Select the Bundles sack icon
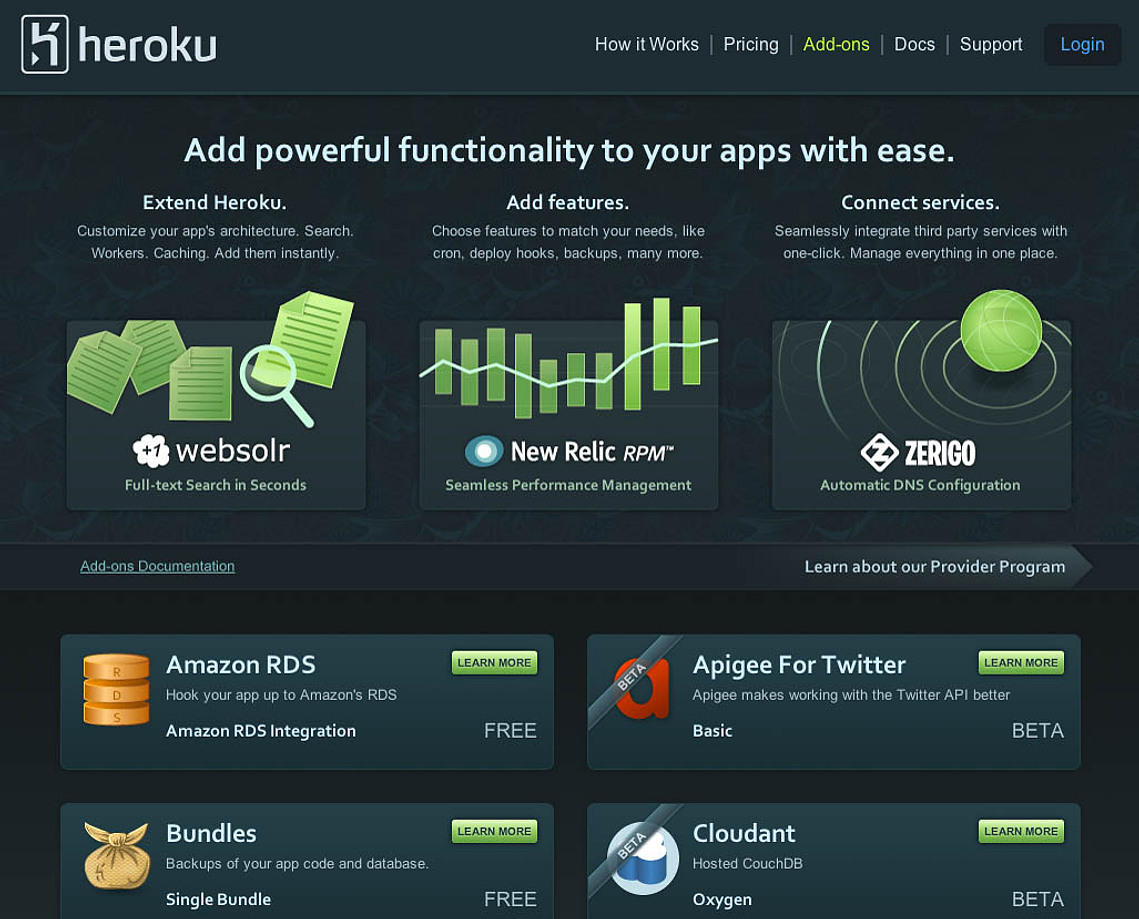1139x919 pixels. (116, 856)
